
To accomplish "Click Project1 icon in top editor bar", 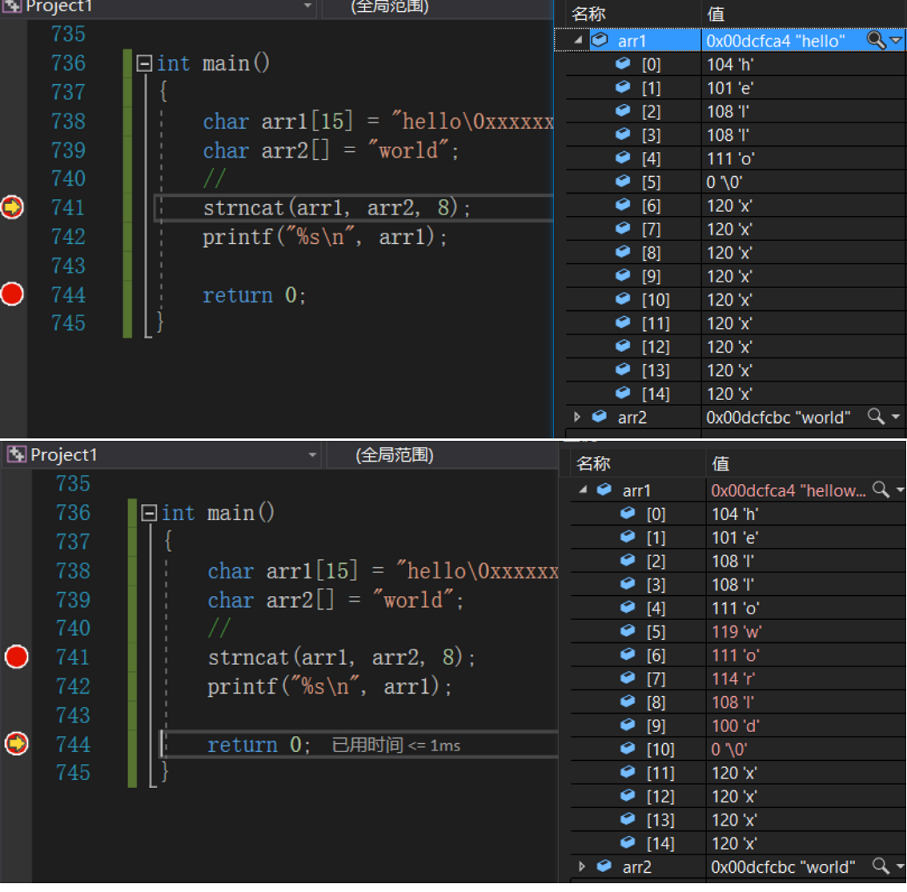I will pyautogui.click(x=12, y=6).
